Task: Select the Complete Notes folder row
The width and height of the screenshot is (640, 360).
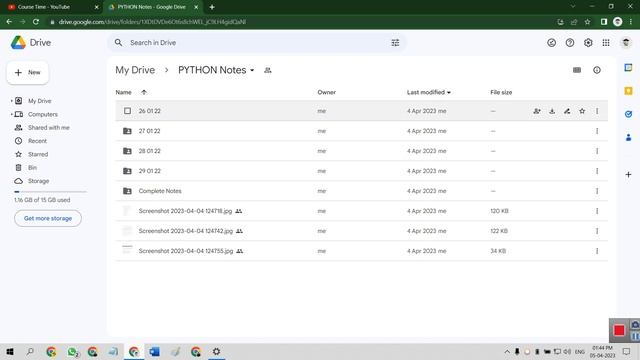Action: coord(361,191)
